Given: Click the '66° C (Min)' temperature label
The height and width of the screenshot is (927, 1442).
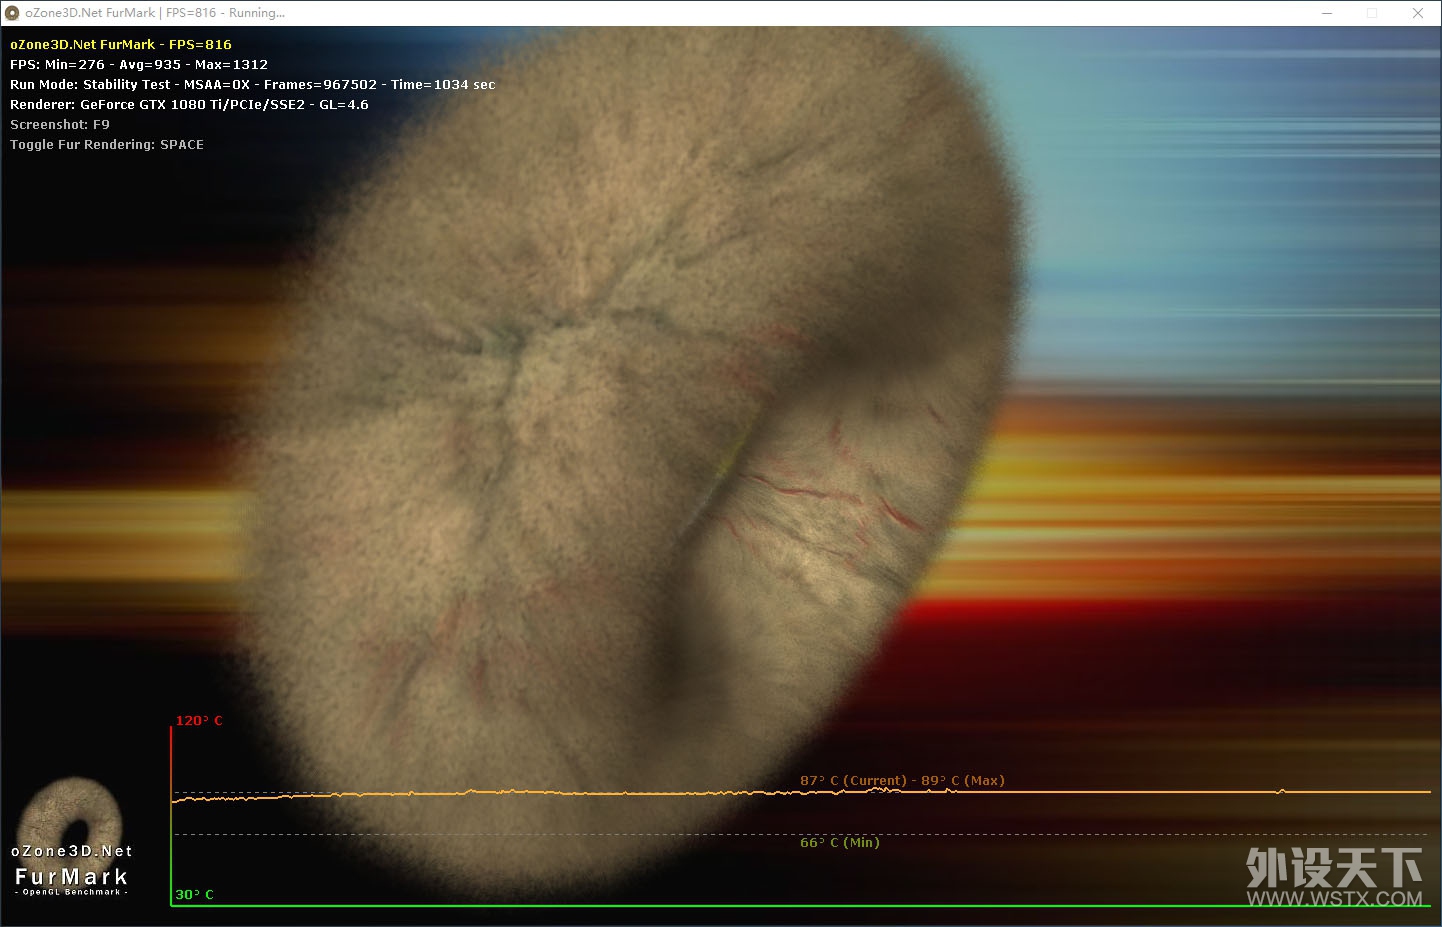Looking at the screenshot, I should click(x=840, y=842).
